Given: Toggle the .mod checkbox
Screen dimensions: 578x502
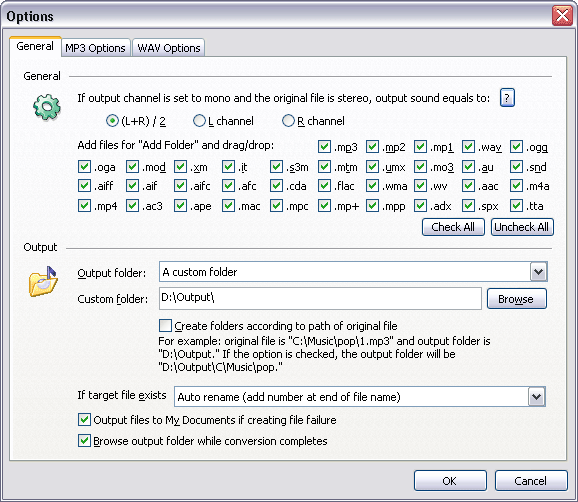Looking at the screenshot, I should point(132,167).
